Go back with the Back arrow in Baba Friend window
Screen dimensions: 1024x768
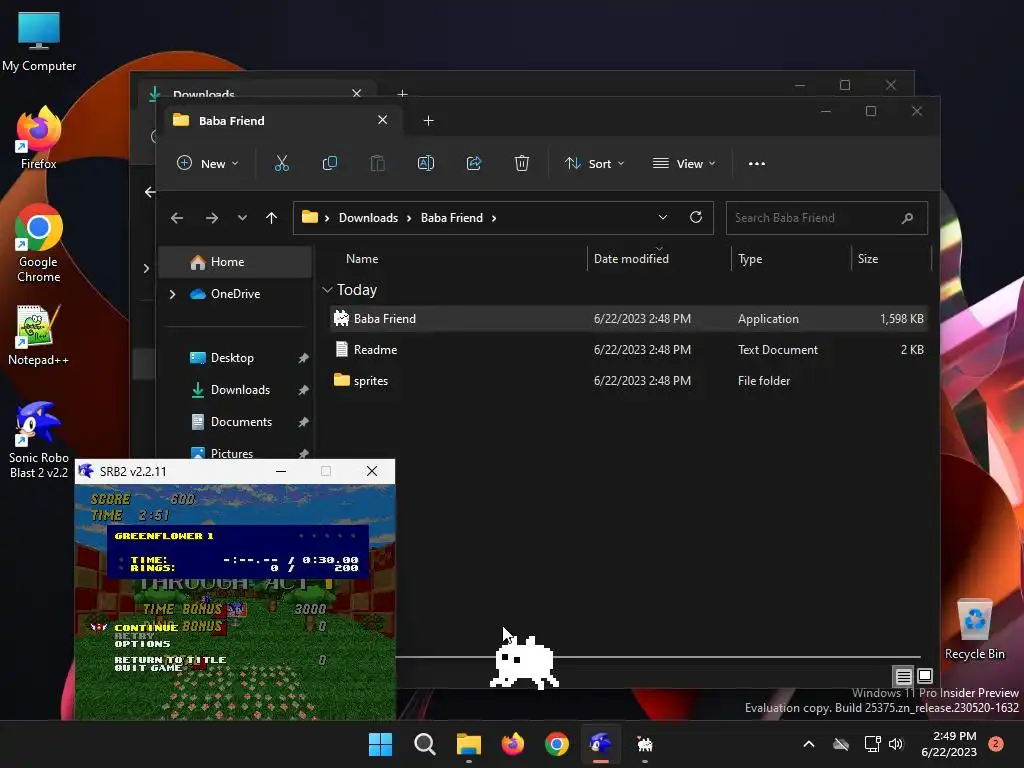click(x=177, y=218)
